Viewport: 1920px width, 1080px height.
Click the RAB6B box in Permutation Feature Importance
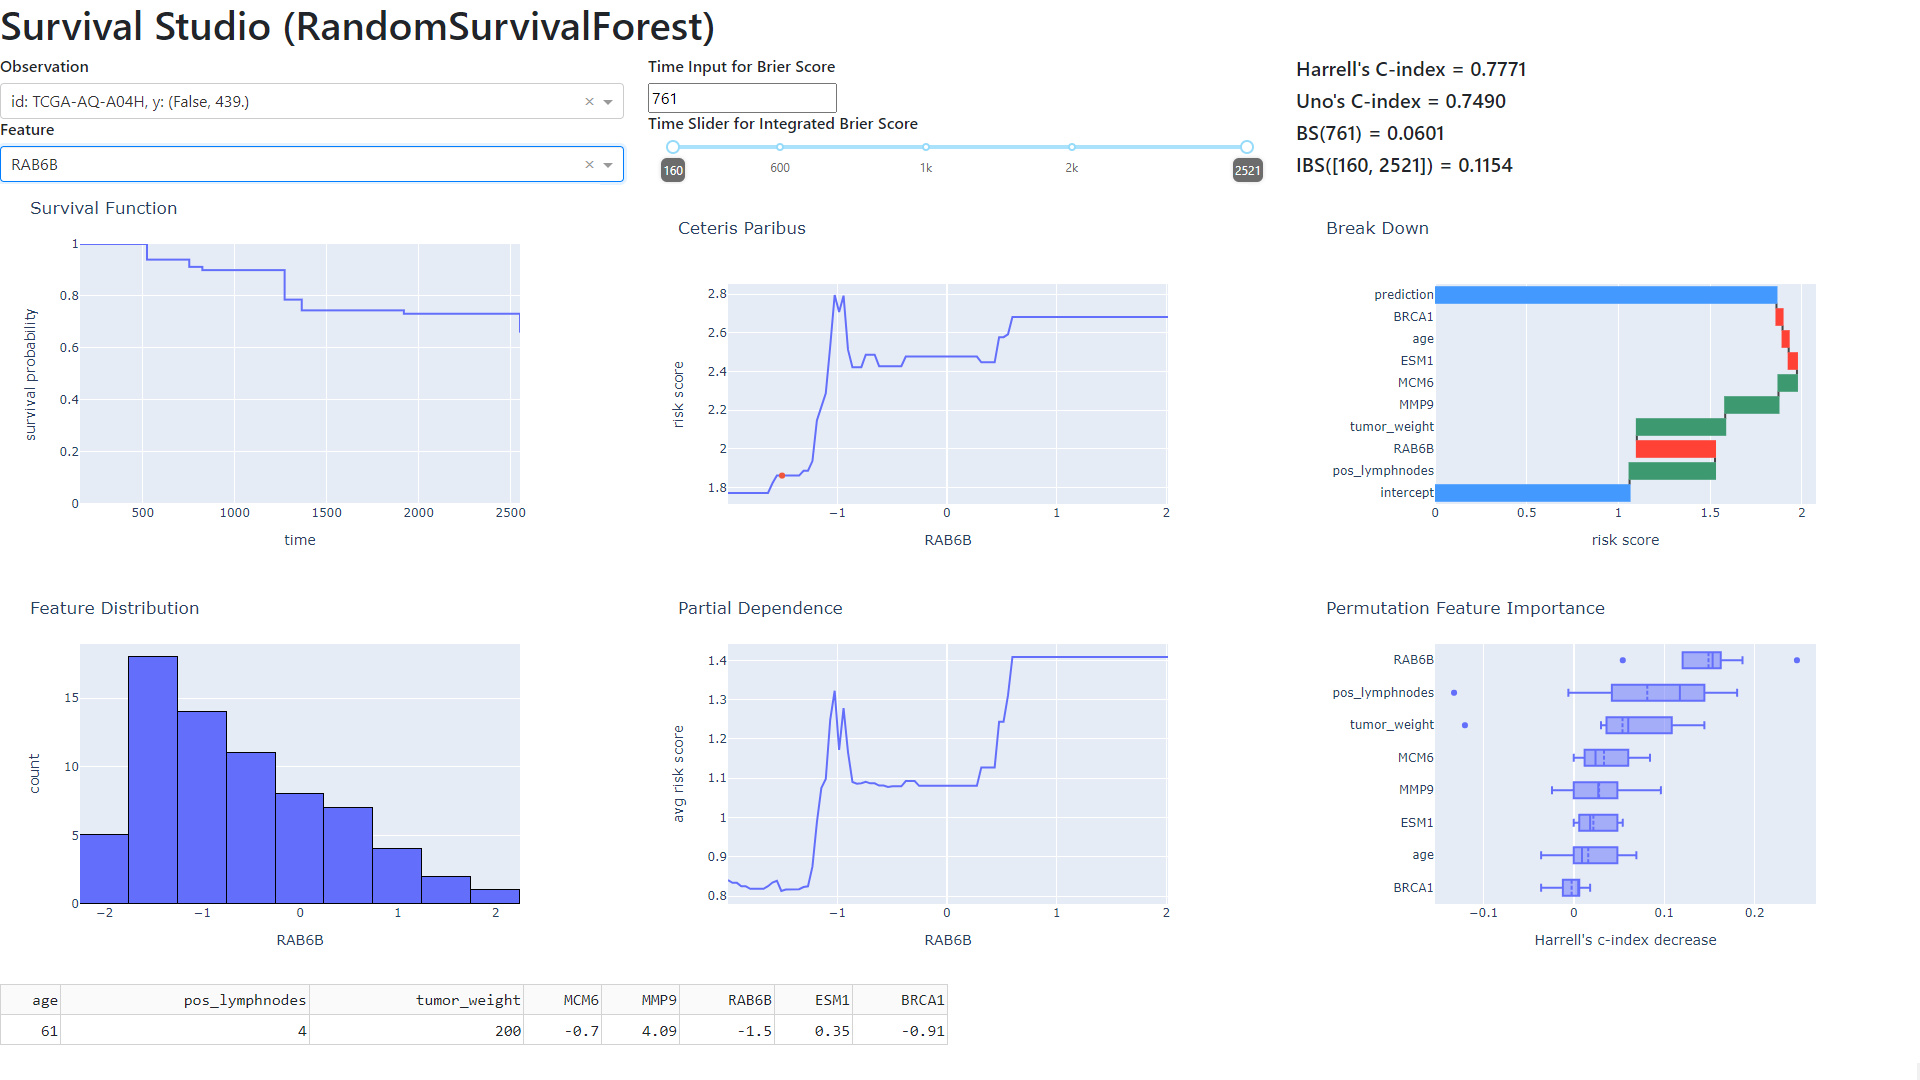pyautogui.click(x=1700, y=660)
